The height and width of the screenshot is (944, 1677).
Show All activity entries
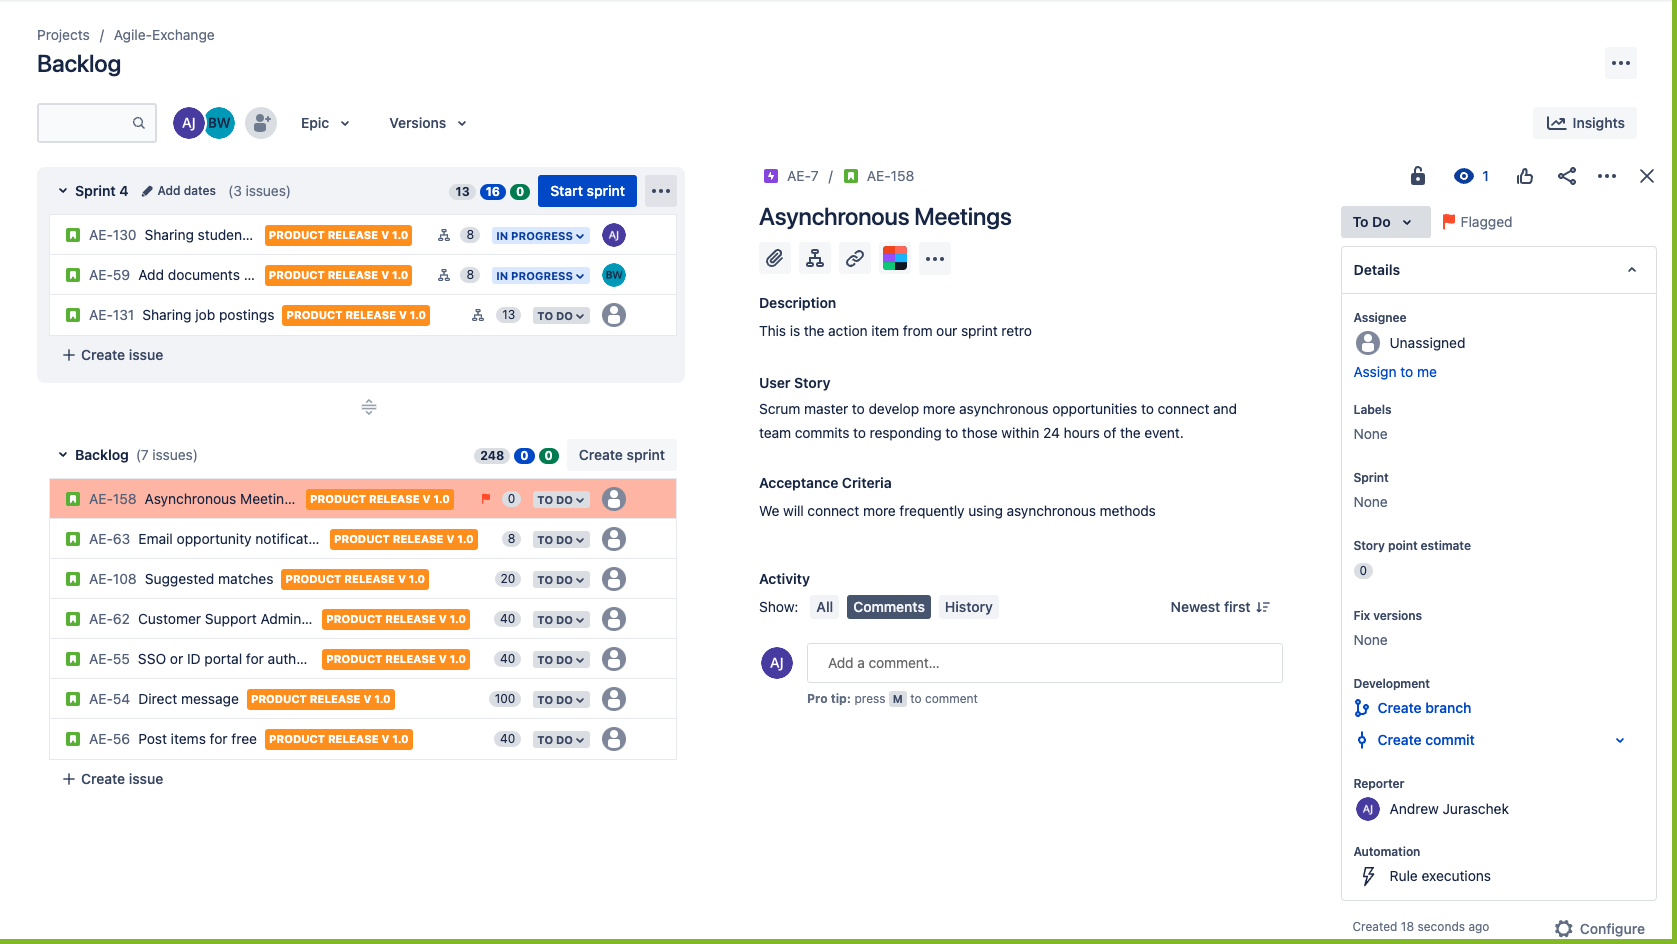824,606
